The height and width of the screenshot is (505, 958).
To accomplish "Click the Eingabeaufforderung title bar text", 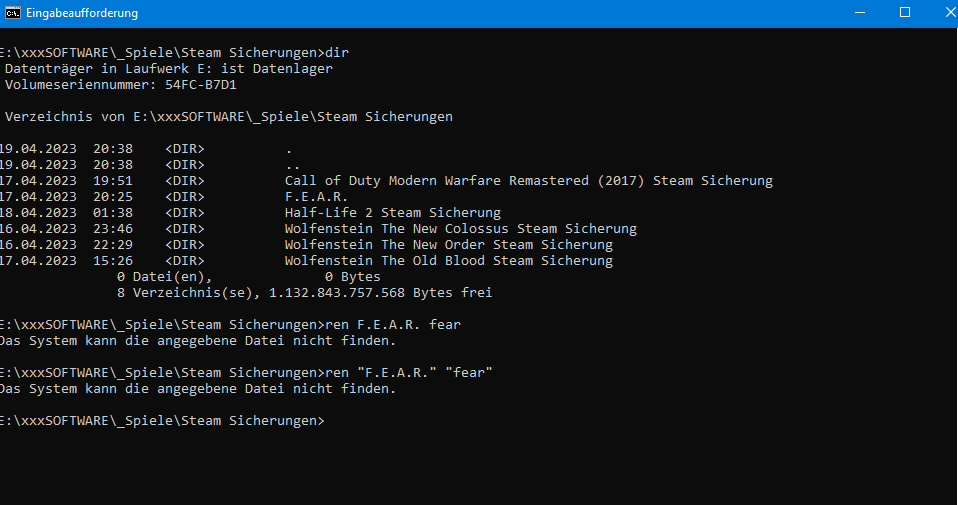I will [x=82, y=13].
